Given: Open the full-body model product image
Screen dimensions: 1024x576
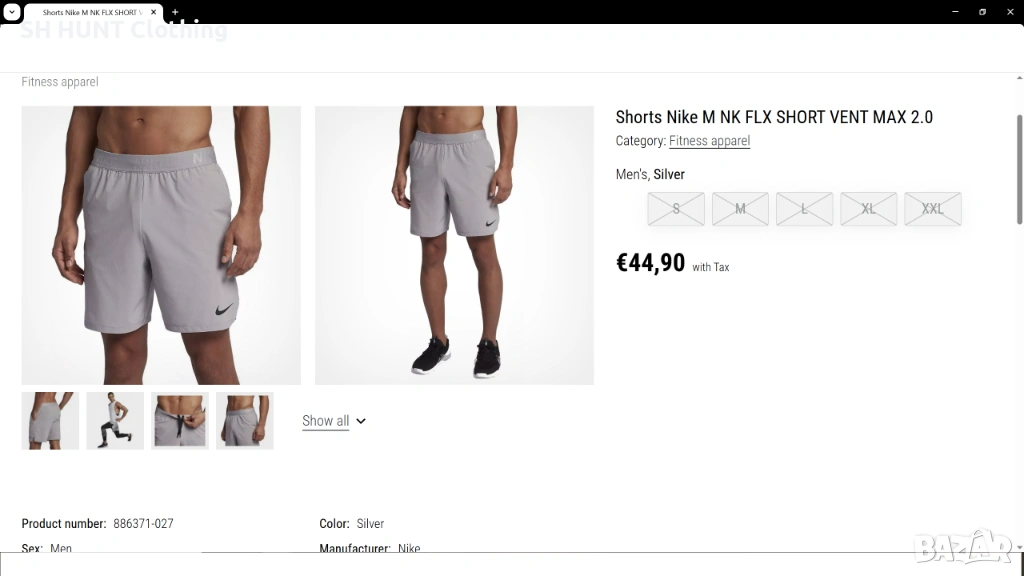Looking at the screenshot, I should tap(454, 245).
